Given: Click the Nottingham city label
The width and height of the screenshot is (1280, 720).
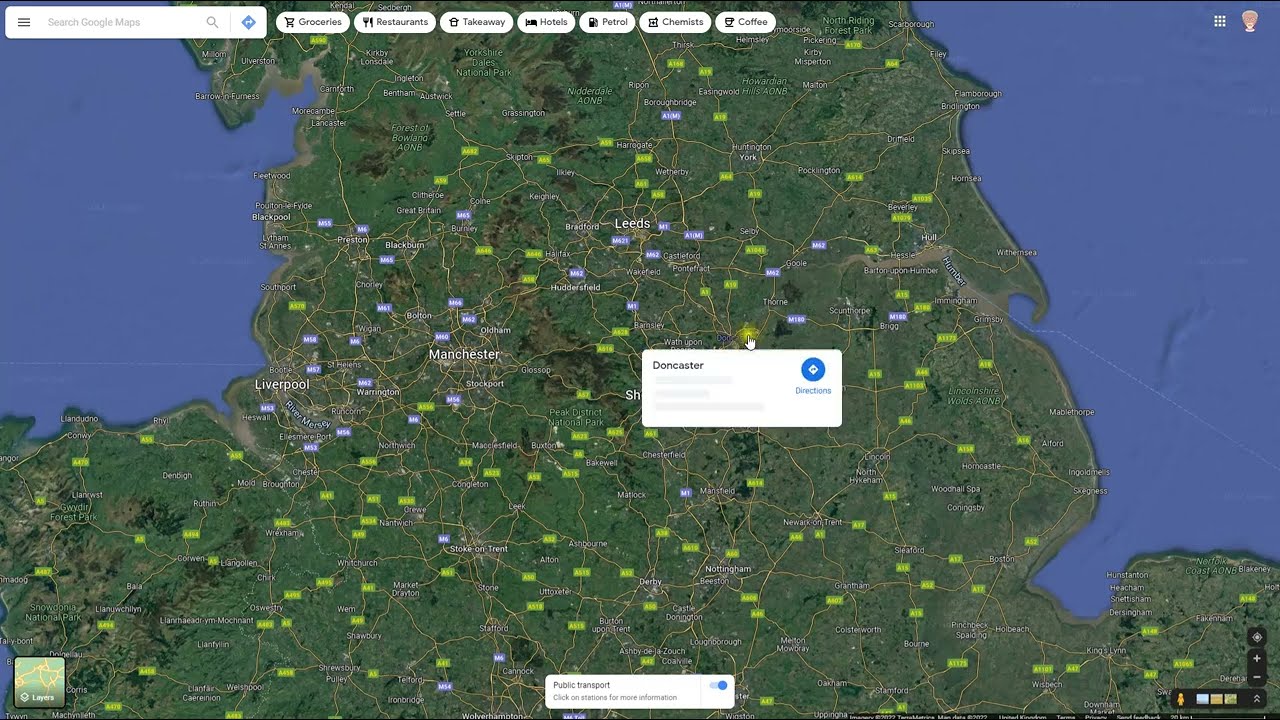Looking at the screenshot, I should click(727, 569).
